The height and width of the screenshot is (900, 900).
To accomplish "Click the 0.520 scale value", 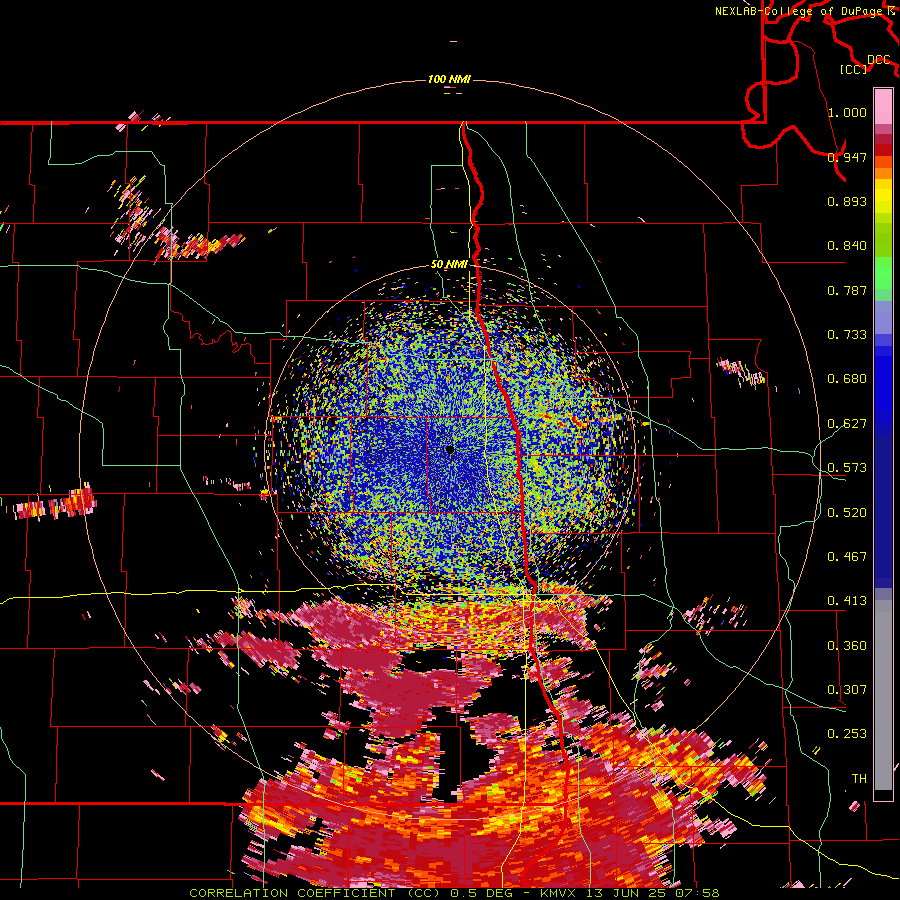I will point(847,513).
